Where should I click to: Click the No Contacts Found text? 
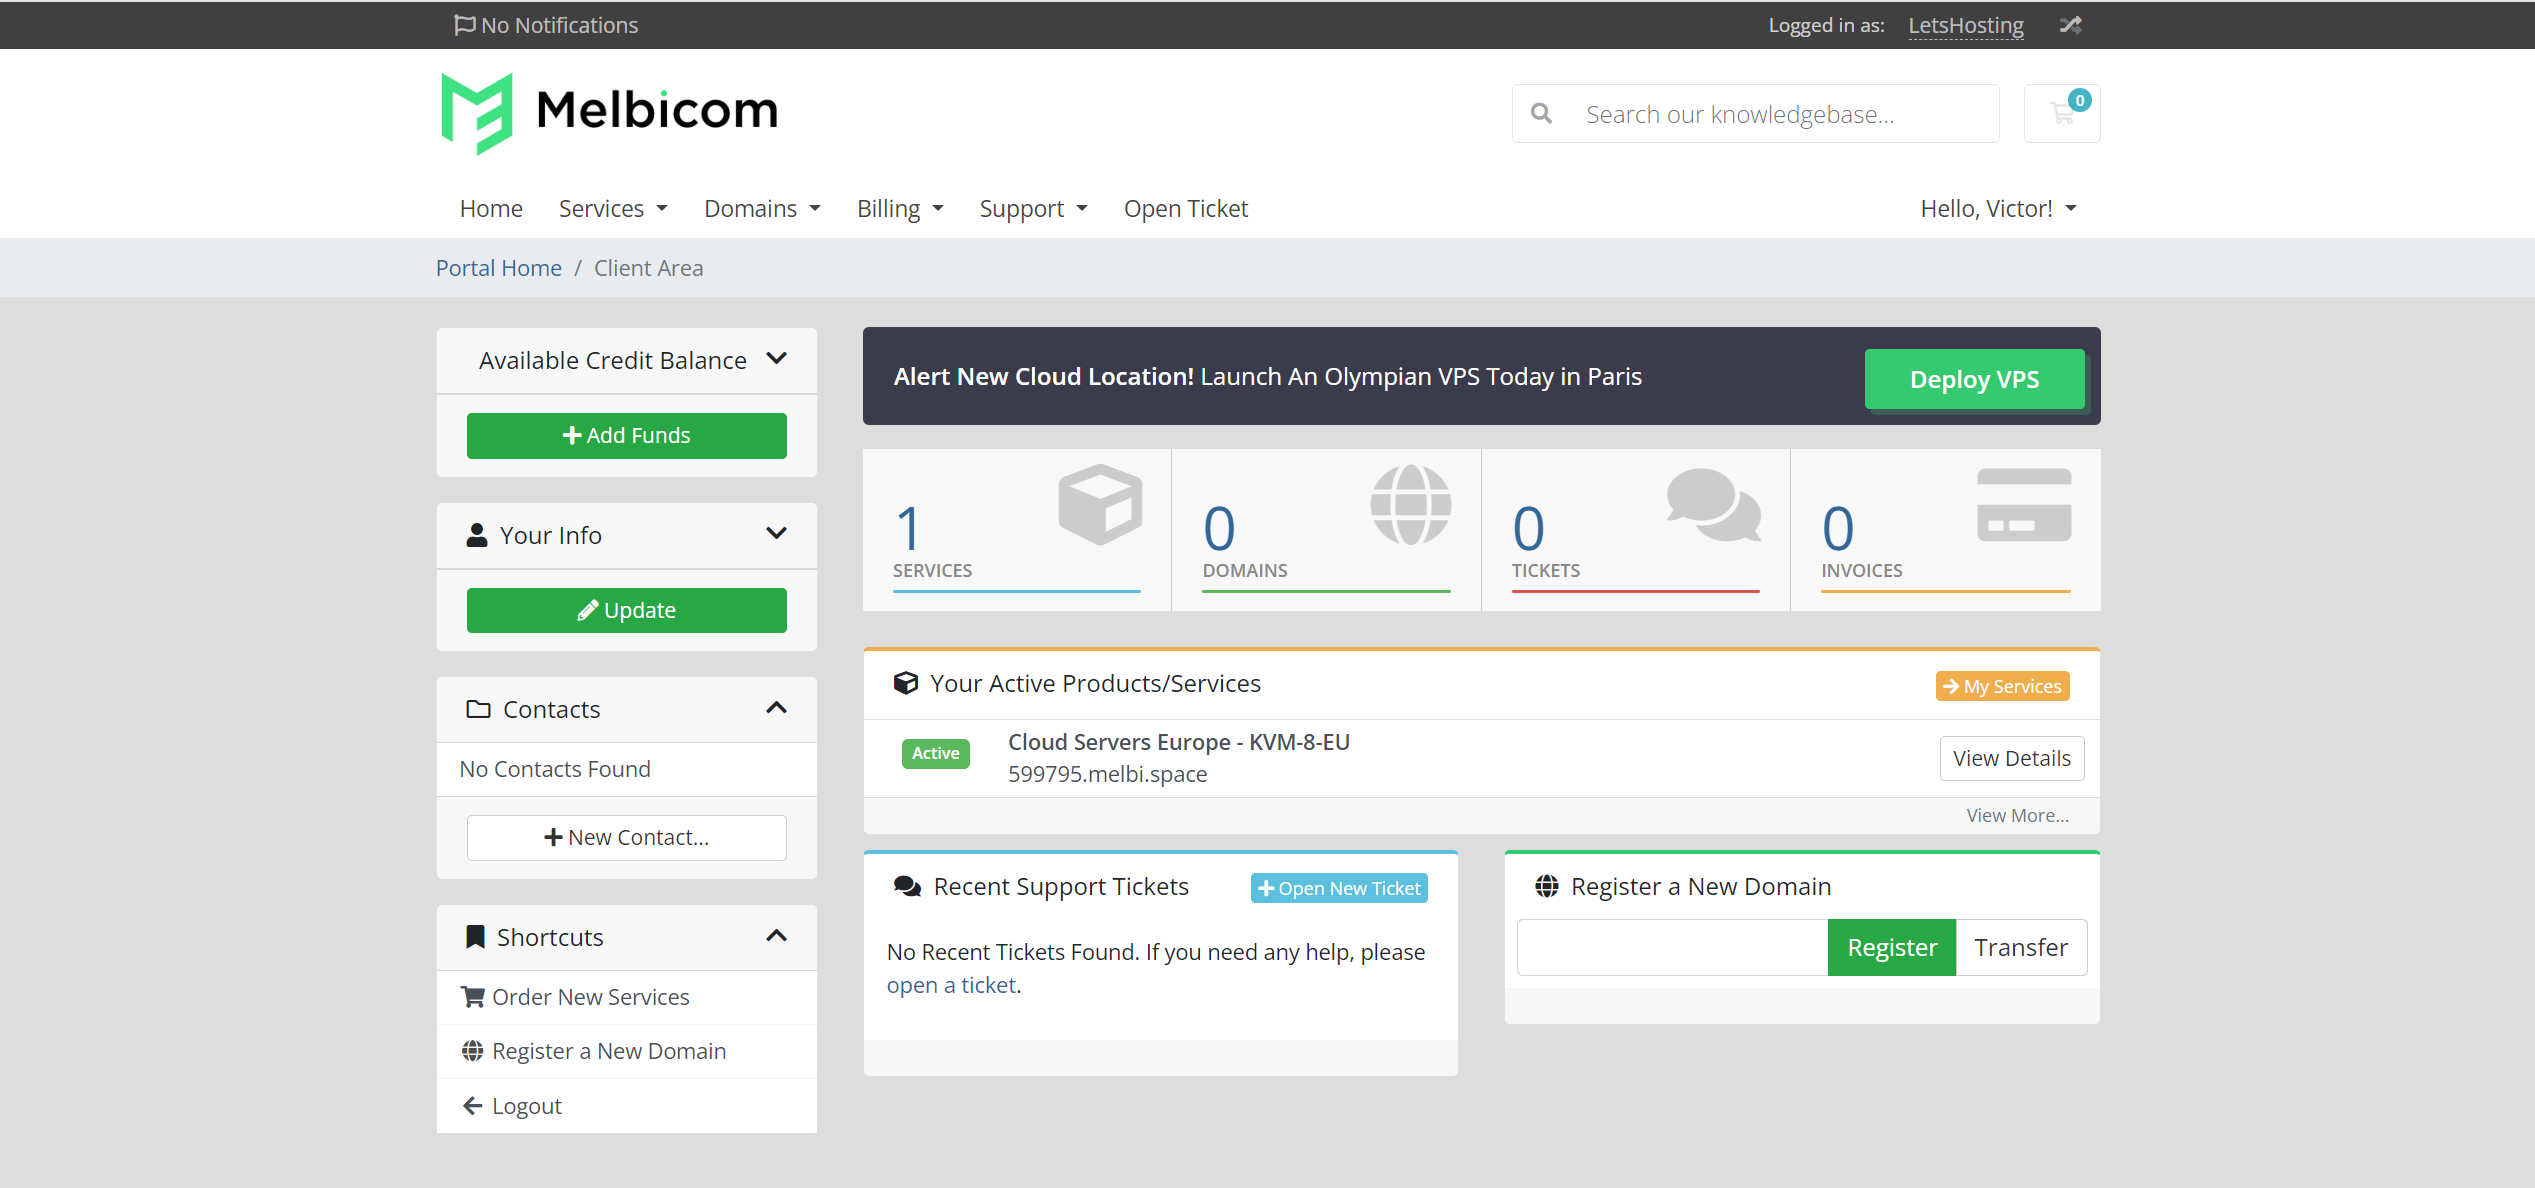(555, 769)
